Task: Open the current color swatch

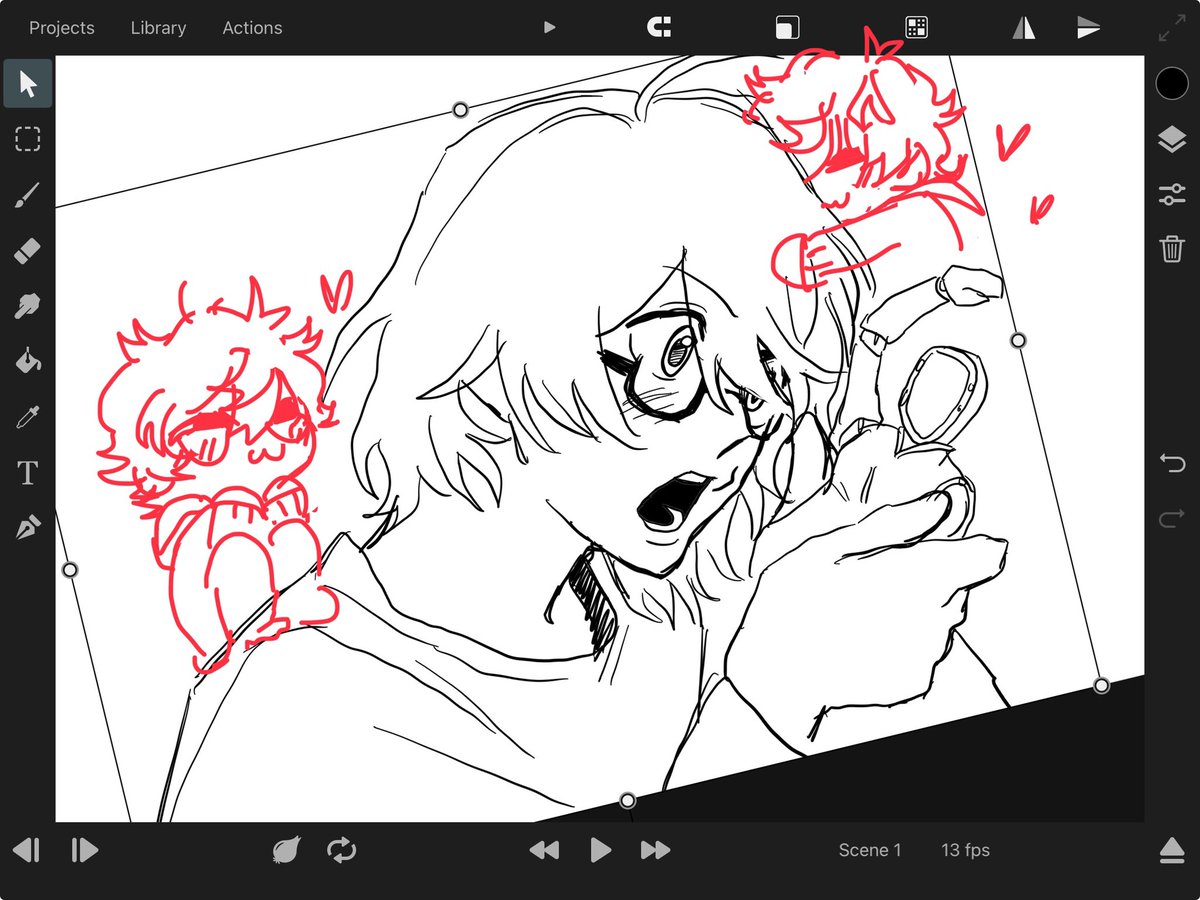Action: 1172,84
